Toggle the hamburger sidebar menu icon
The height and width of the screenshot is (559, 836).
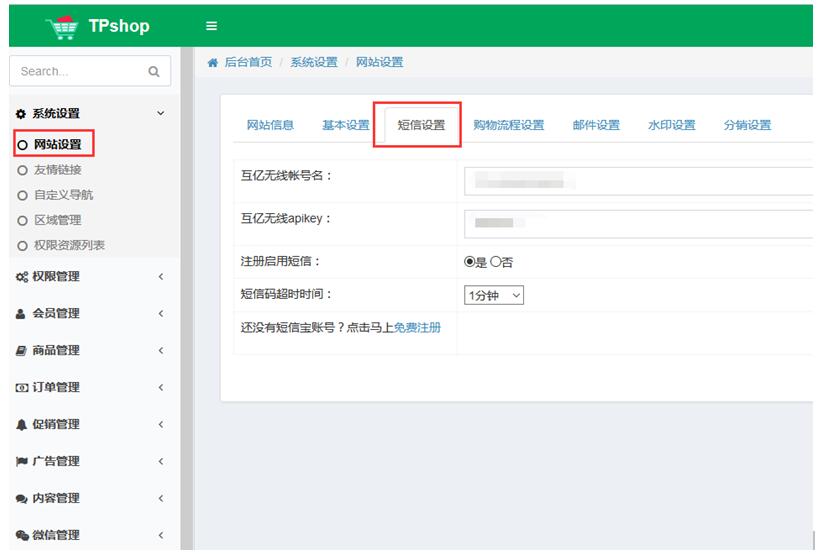[211, 26]
